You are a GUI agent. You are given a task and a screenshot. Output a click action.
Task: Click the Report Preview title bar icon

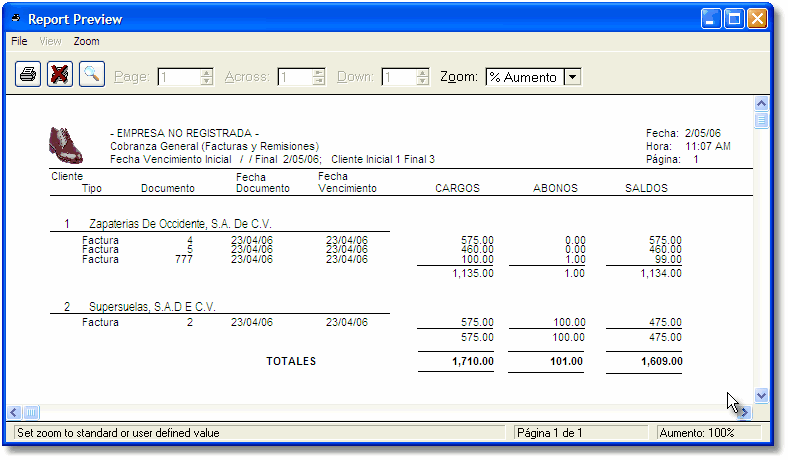[x=15, y=18]
